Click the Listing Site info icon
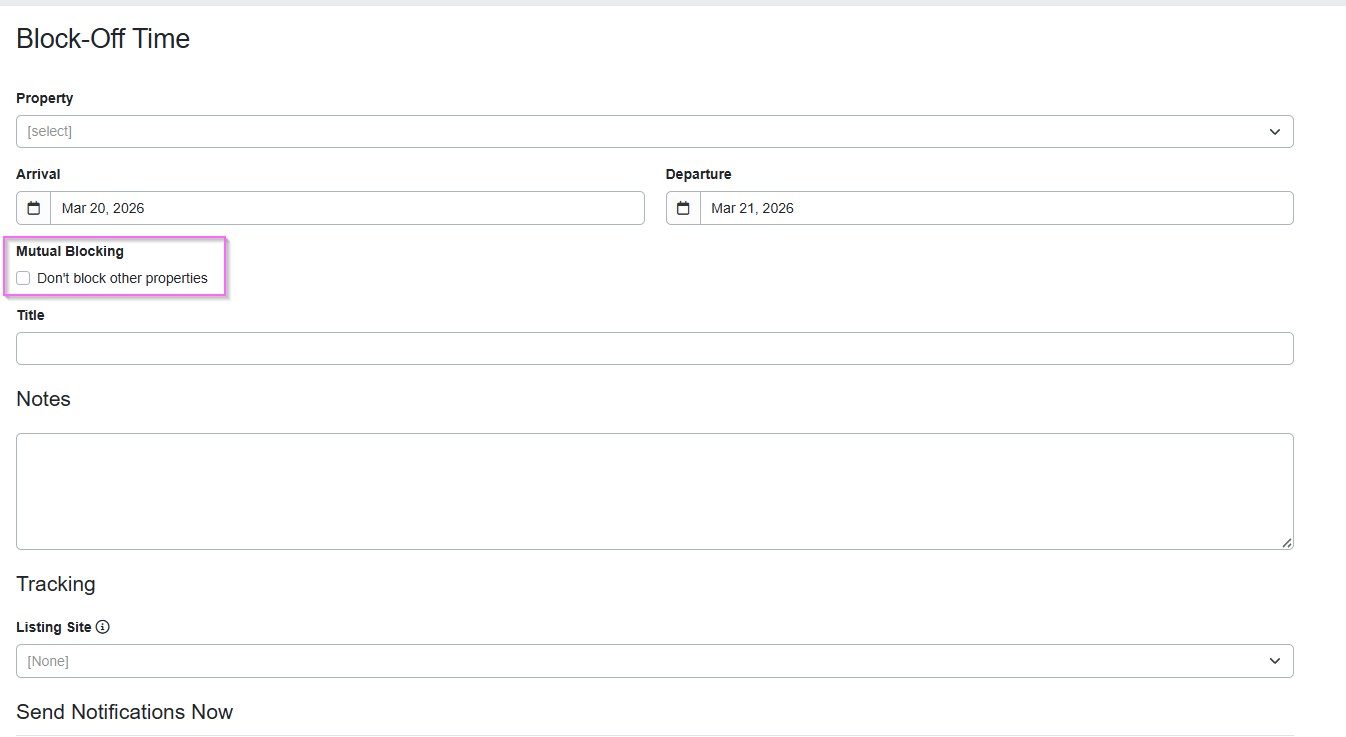The image size is (1346, 737). click(x=103, y=627)
